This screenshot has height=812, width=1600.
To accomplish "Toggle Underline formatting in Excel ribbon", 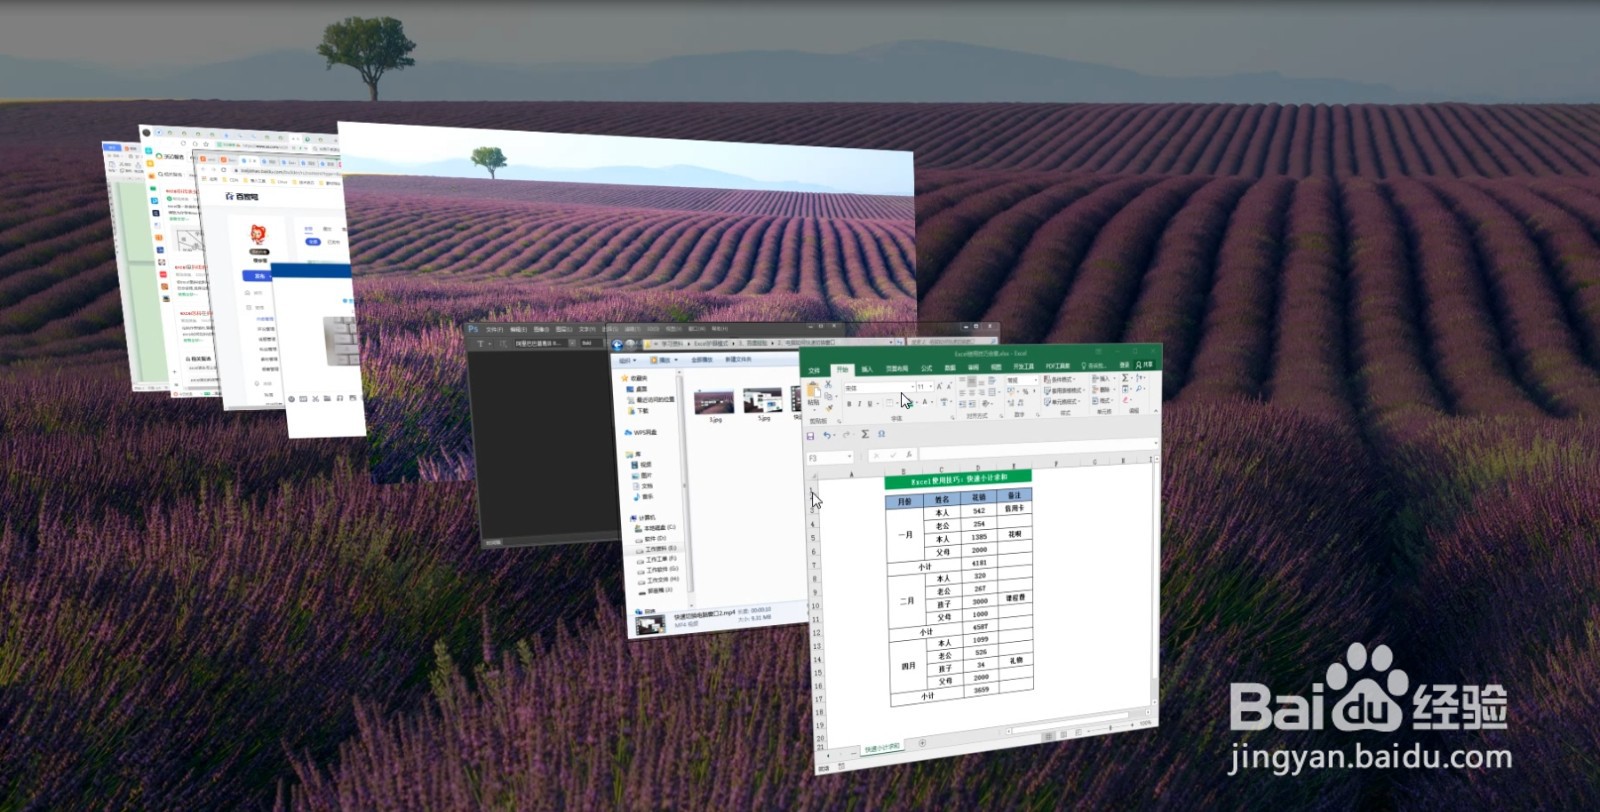I will 869,404.
